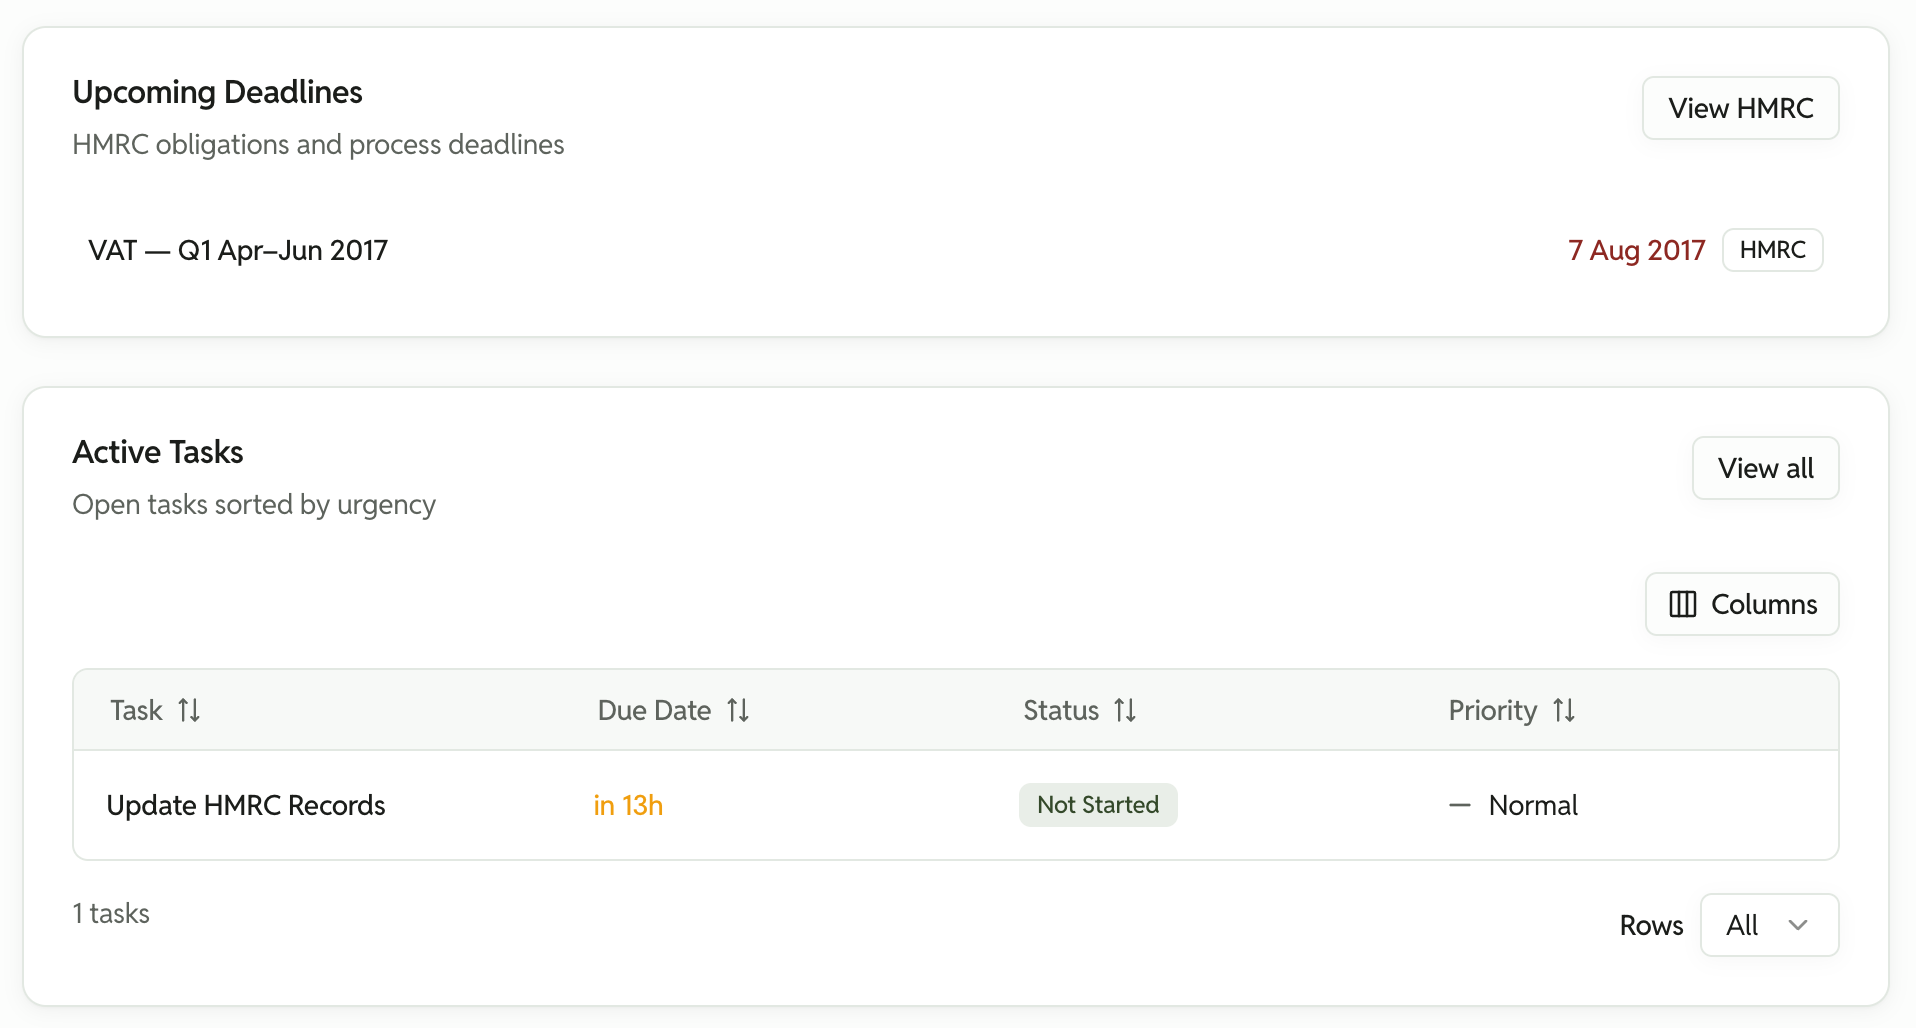Select the VAT Q1 Apr–Jun 2017 deadline
This screenshot has height=1028, width=1916.
[x=238, y=250]
